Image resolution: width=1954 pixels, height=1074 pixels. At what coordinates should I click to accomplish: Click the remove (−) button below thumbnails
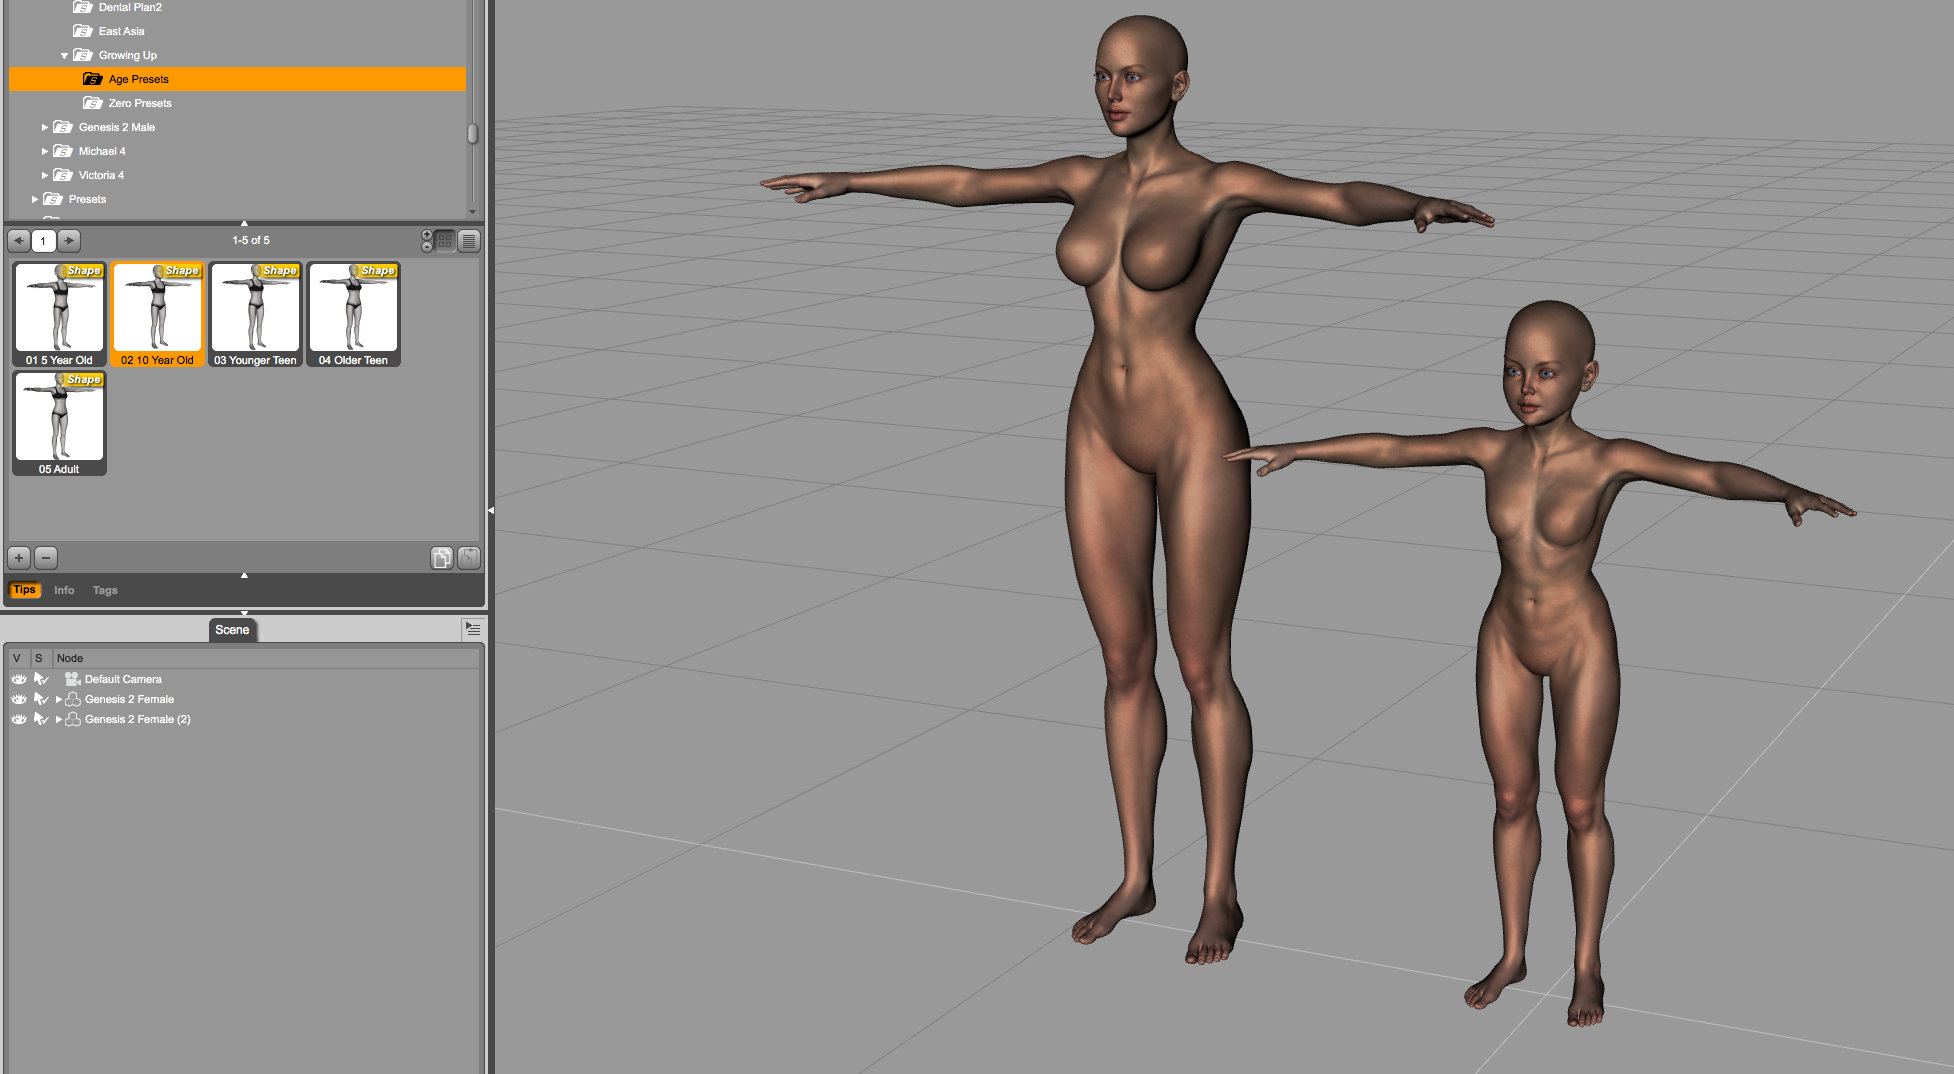(46, 558)
